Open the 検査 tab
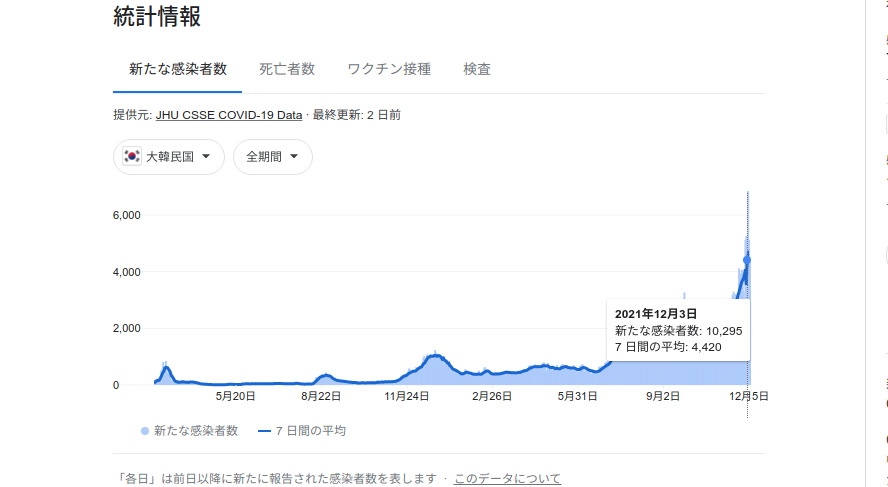 477,69
